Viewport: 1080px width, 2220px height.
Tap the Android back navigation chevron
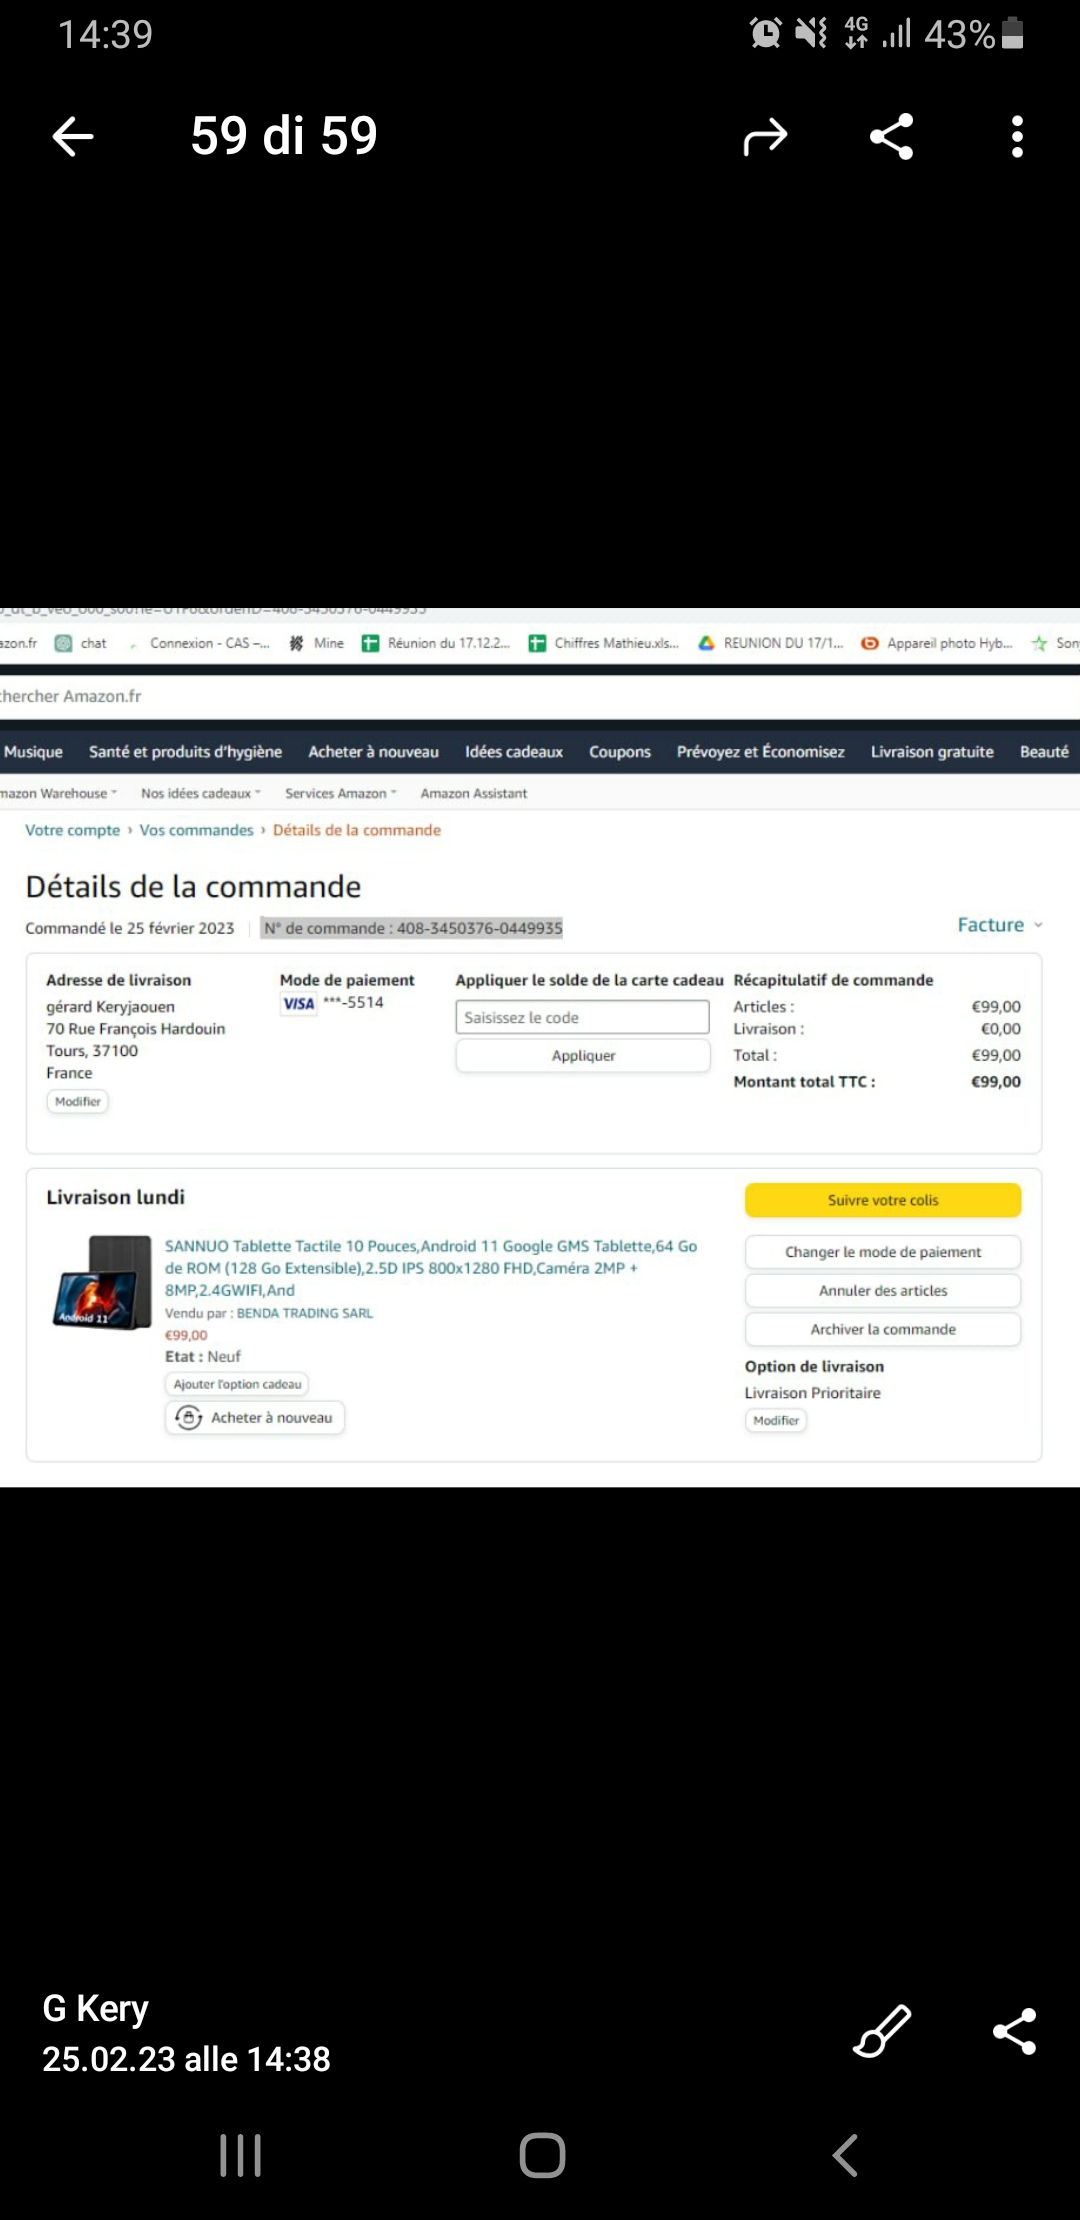845,2155
